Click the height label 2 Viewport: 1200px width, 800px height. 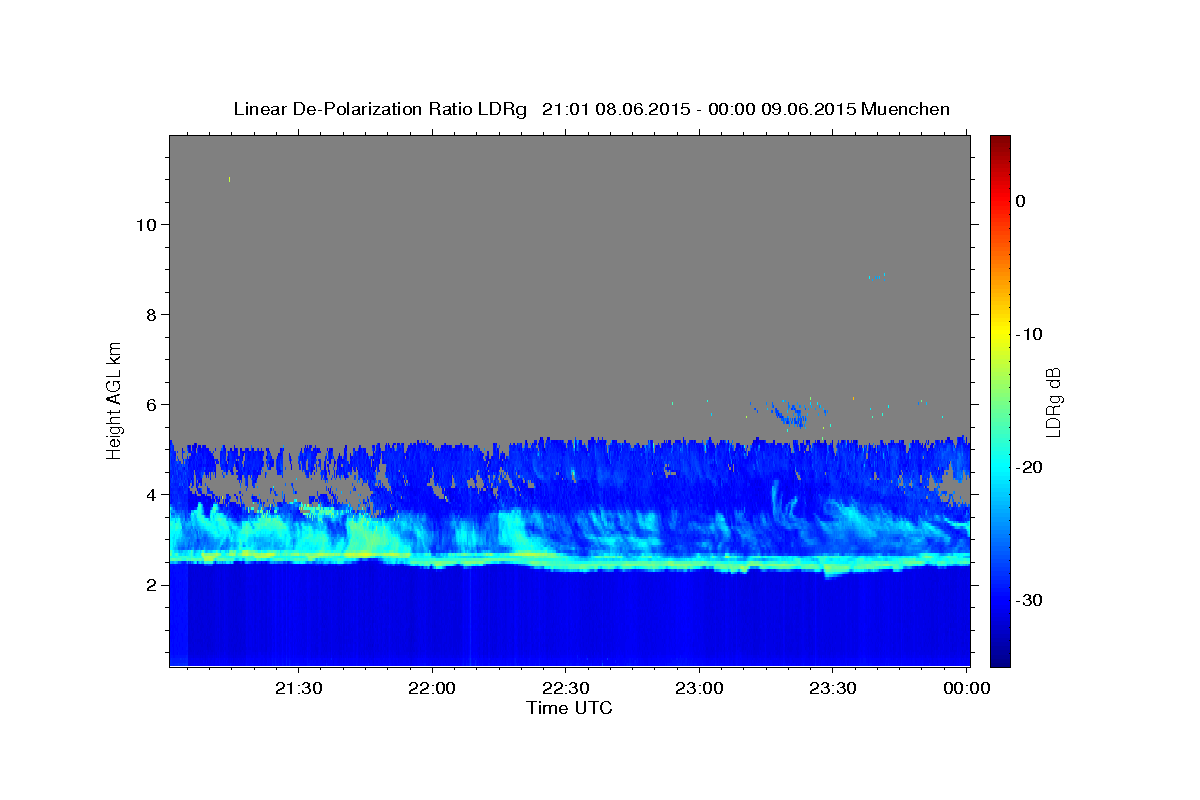coord(150,584)
